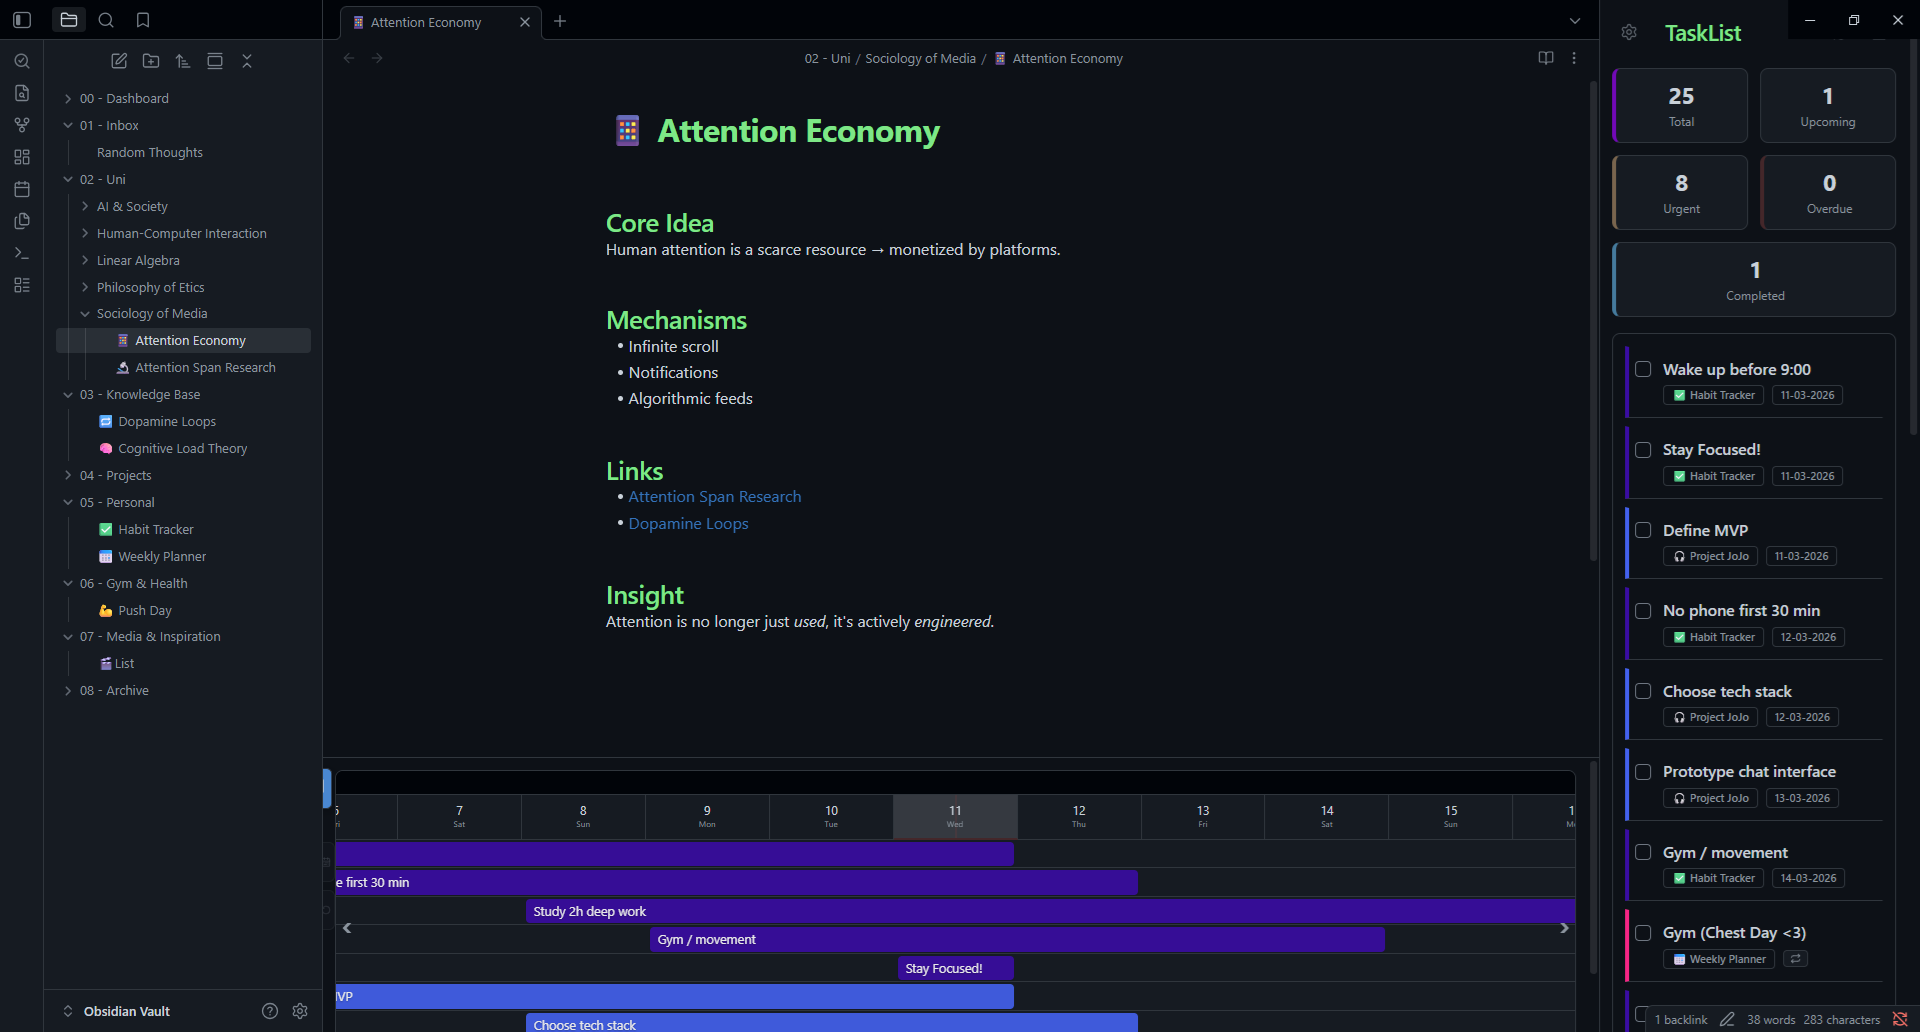Open graph view from ribbon
The height and width of the screenshot is (1032, 1920).
click(22, 125)
